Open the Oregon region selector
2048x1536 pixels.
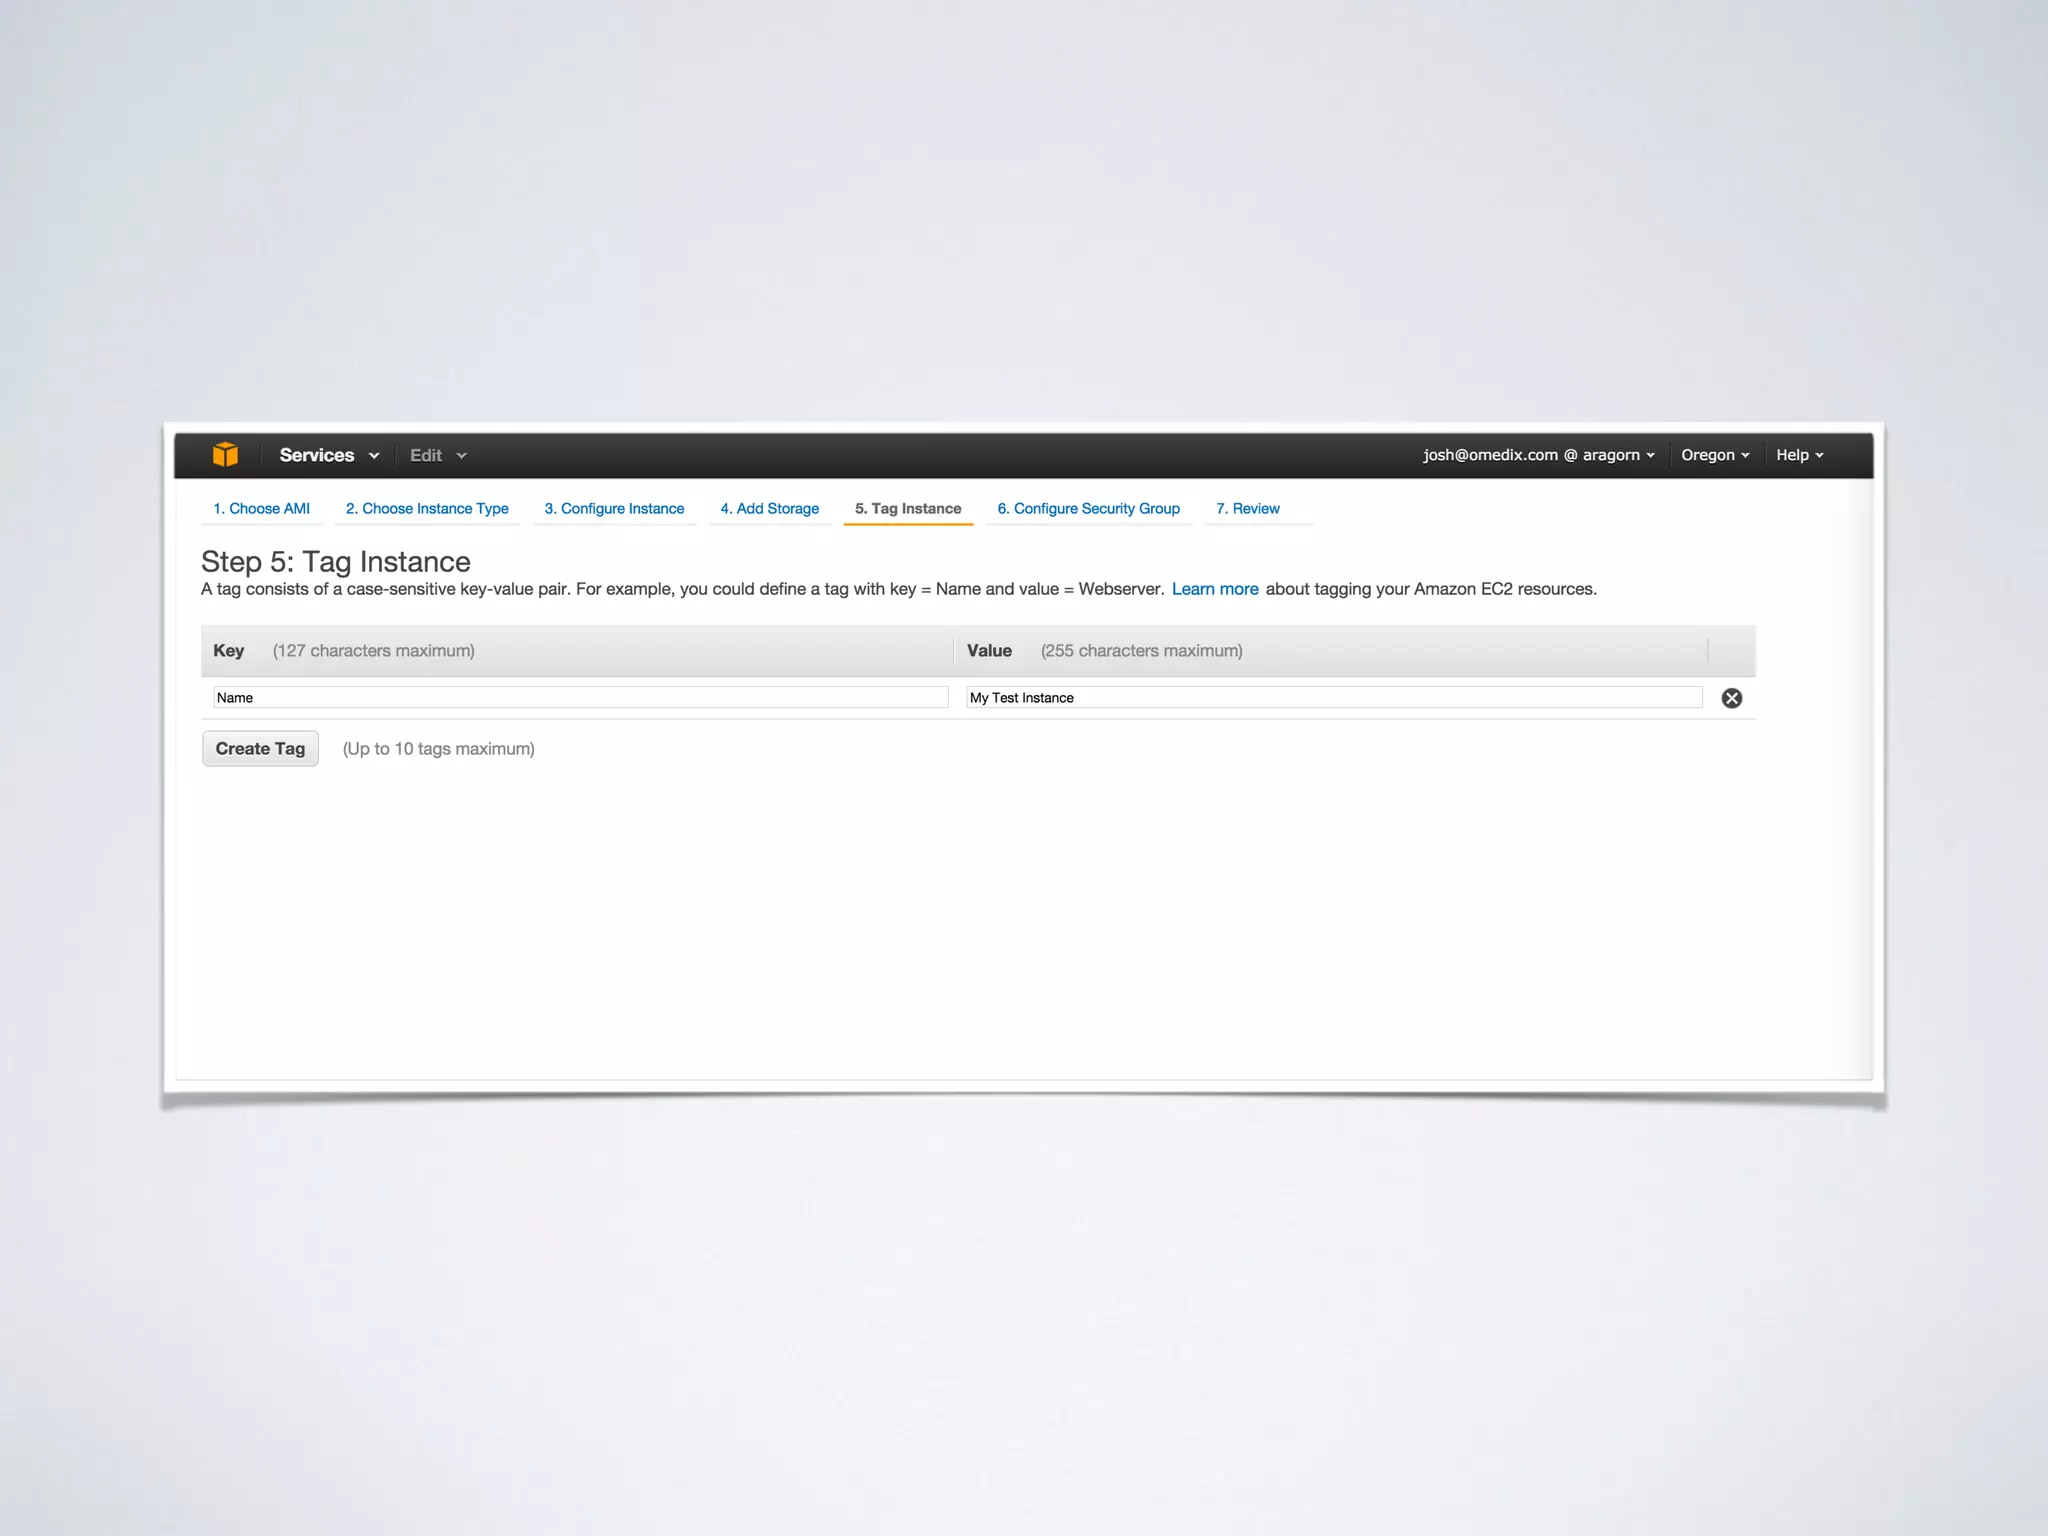(1714, 455)
